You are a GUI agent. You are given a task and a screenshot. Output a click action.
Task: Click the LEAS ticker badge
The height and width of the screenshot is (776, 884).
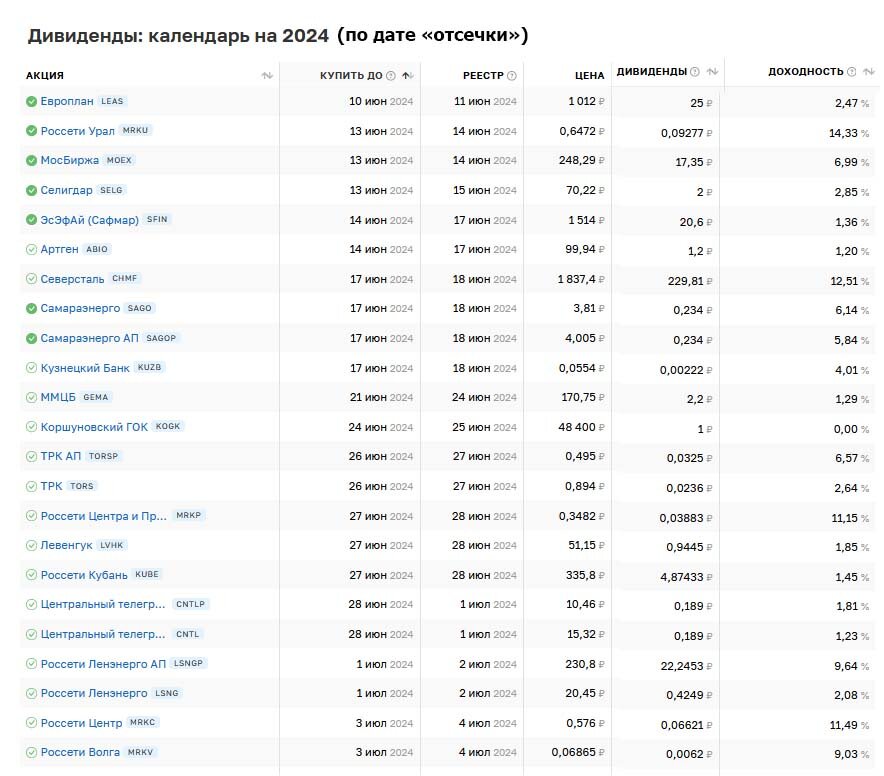pos(112,102)
